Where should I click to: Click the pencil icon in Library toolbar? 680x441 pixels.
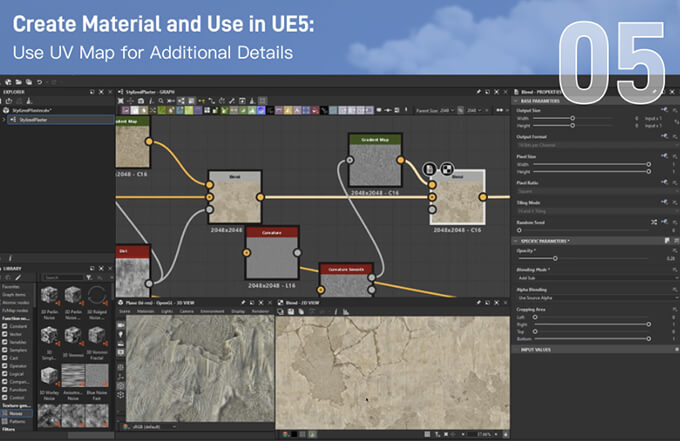pos(18,277)
